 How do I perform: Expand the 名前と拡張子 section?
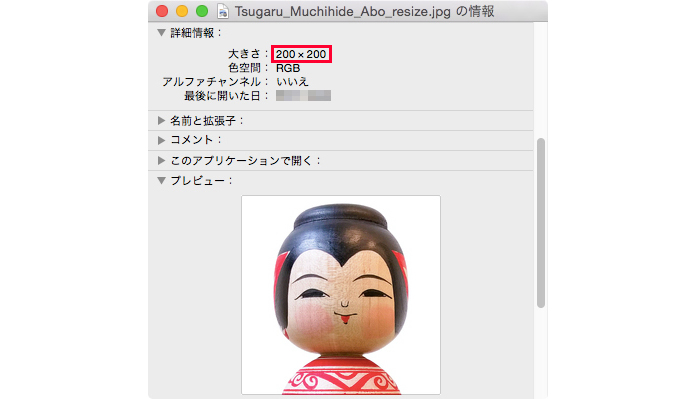[x=162, y=121]
